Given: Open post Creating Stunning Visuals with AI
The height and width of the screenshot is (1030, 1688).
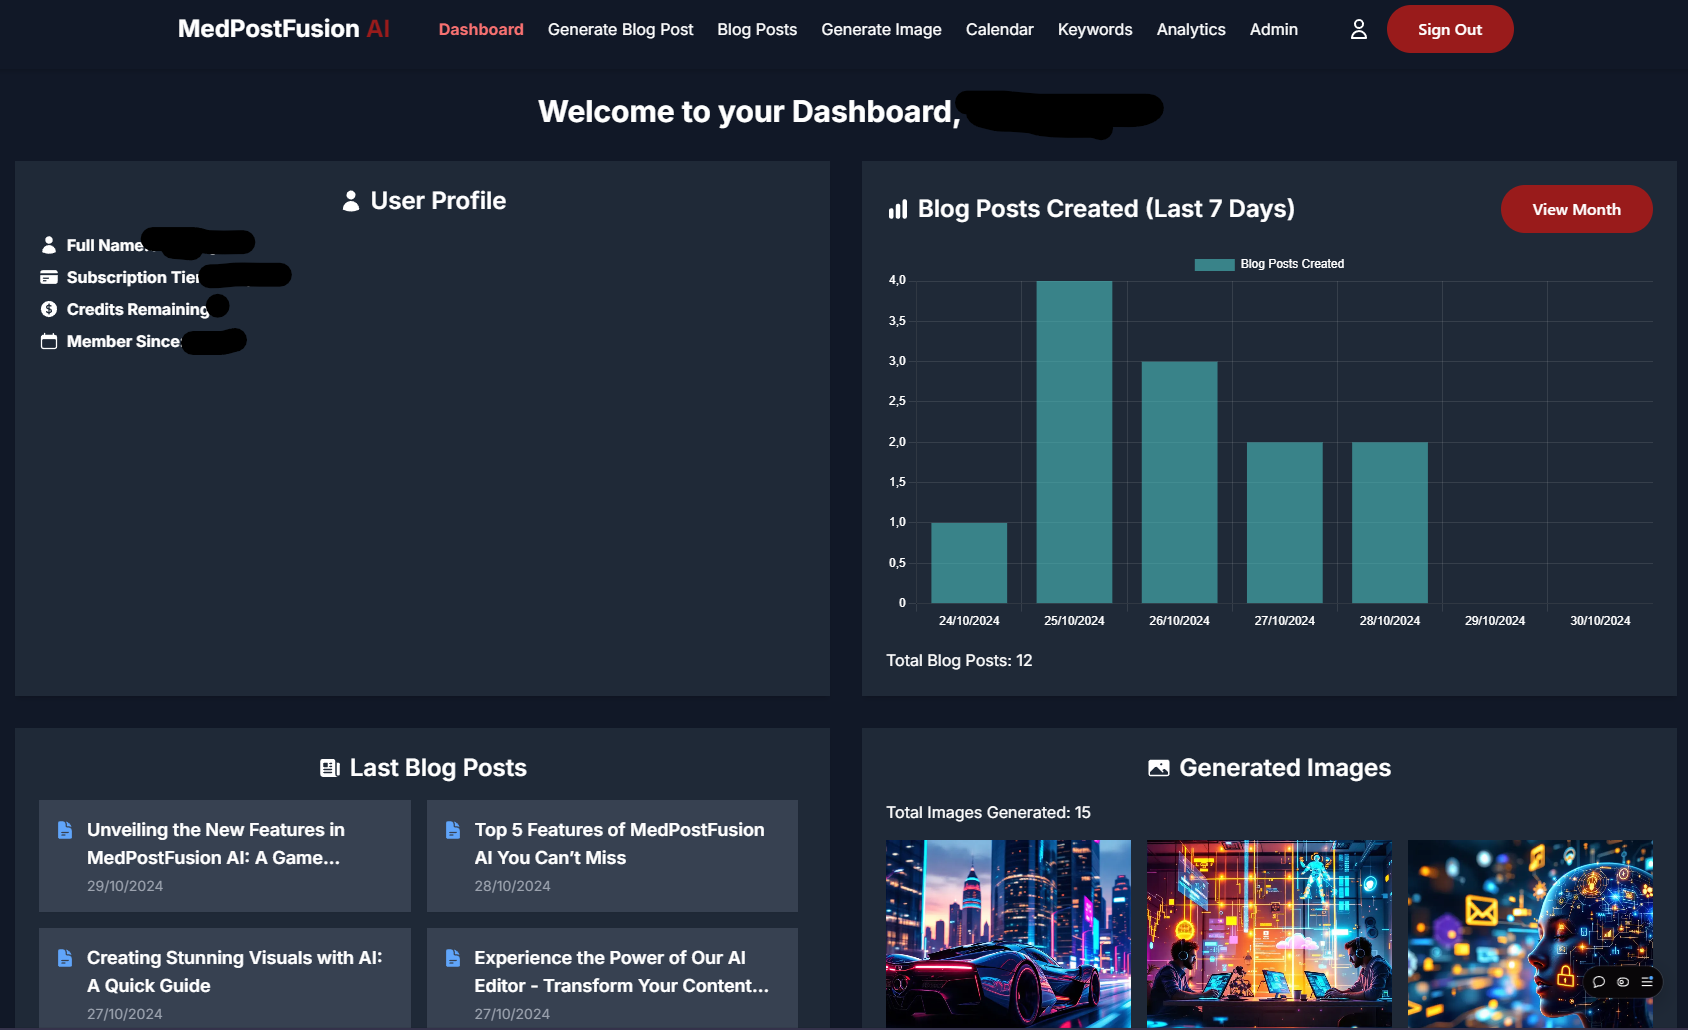Looking at the screenshot, I should pyautogui.click(x=225, y=978).
